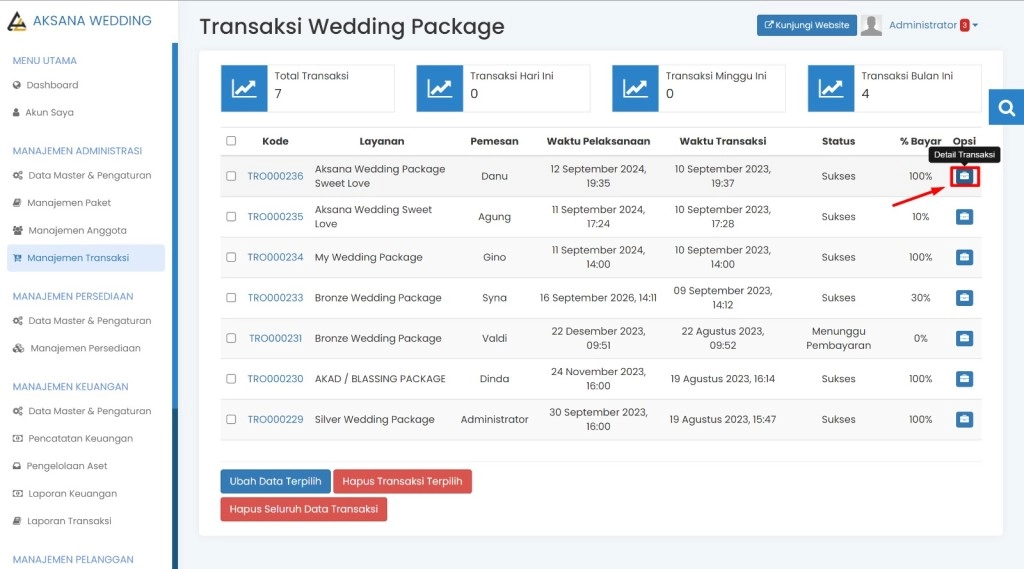
Task: Click the Aksana Wedding logo
Action: coord(16,21)
